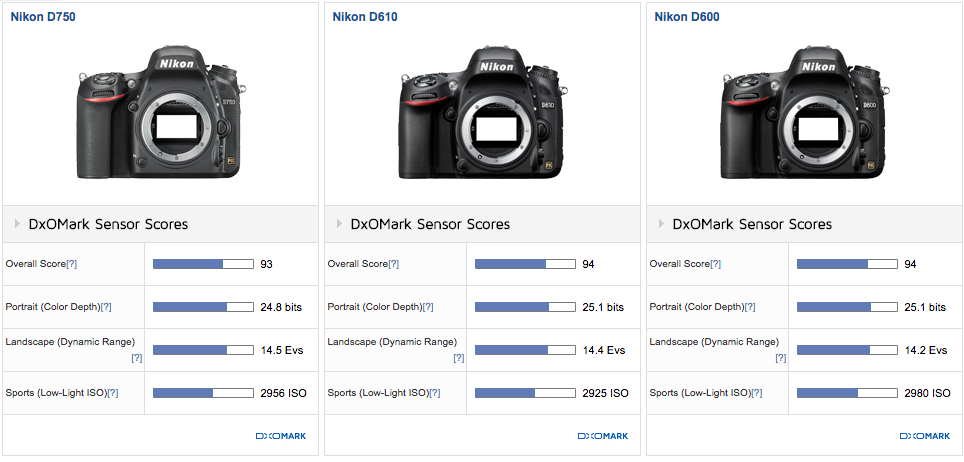Click the Nikon D600 camera image
The image size is (964, 462).
tap(805, 114)
